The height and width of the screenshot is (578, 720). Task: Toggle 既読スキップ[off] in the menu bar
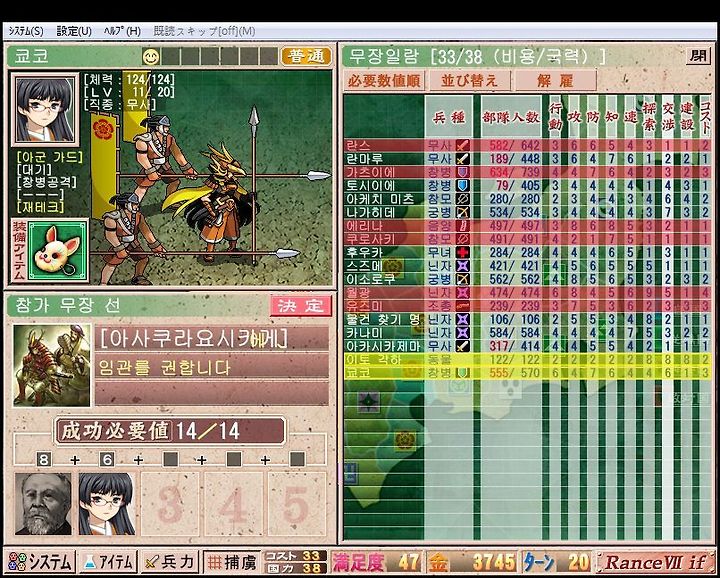pyautogui.click(x=204, y=31)
